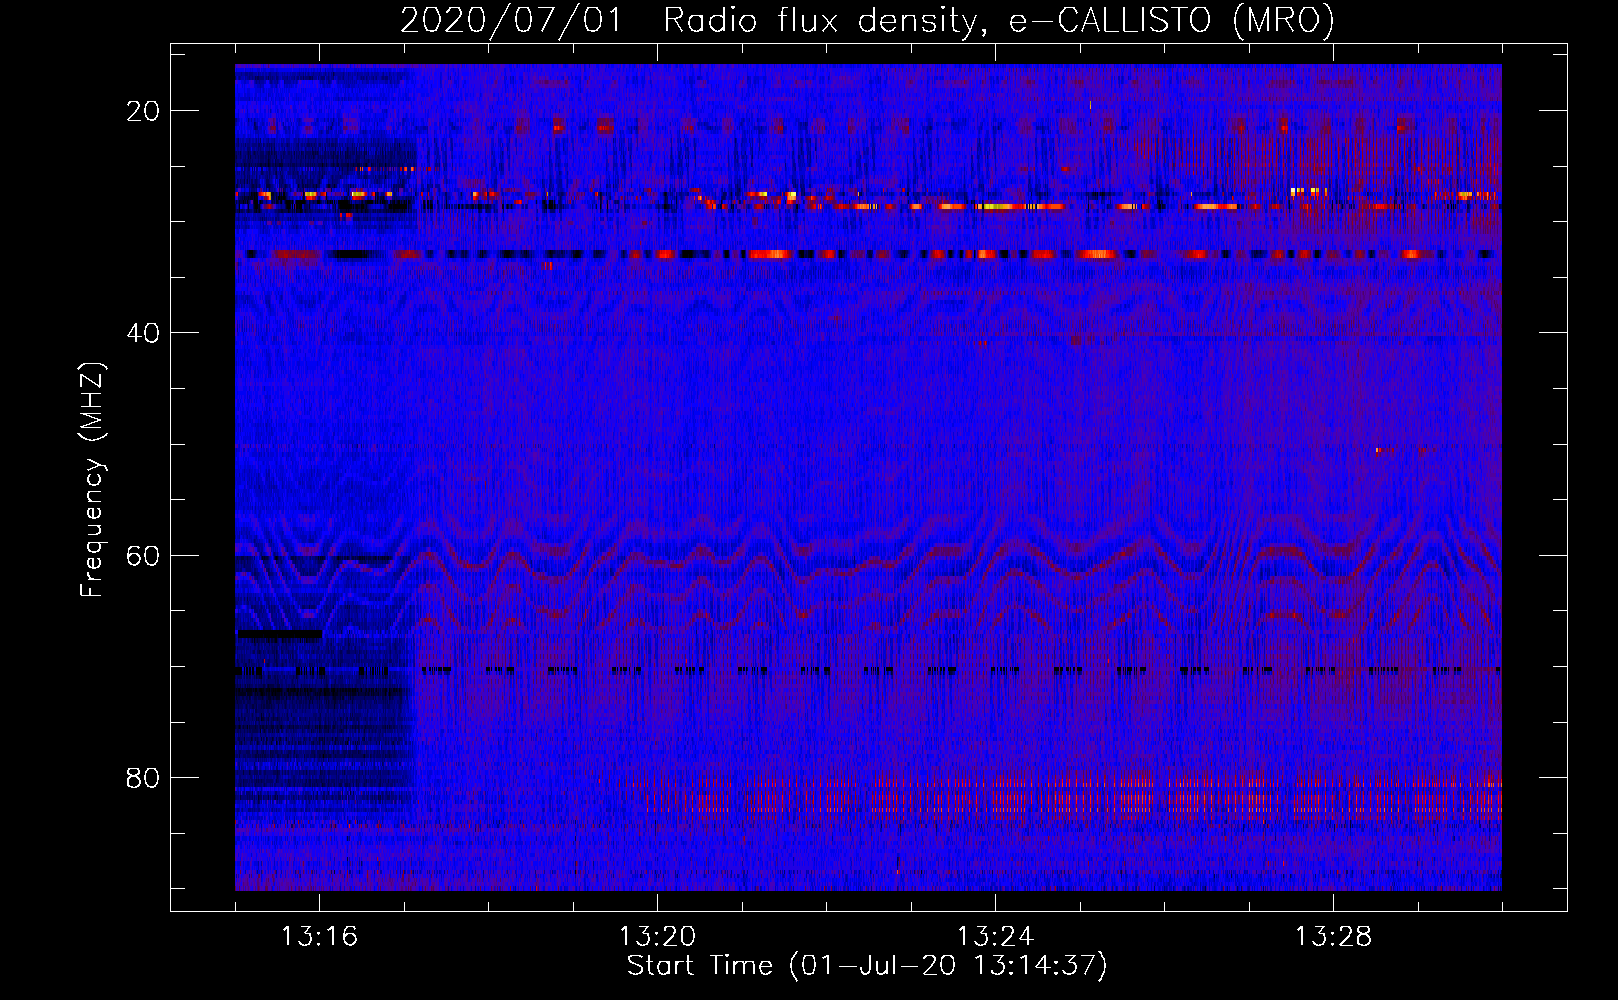The image size is (1618, 1000).
Task: Click the 80 MHz frequency tick label
Action: [143, 778]
